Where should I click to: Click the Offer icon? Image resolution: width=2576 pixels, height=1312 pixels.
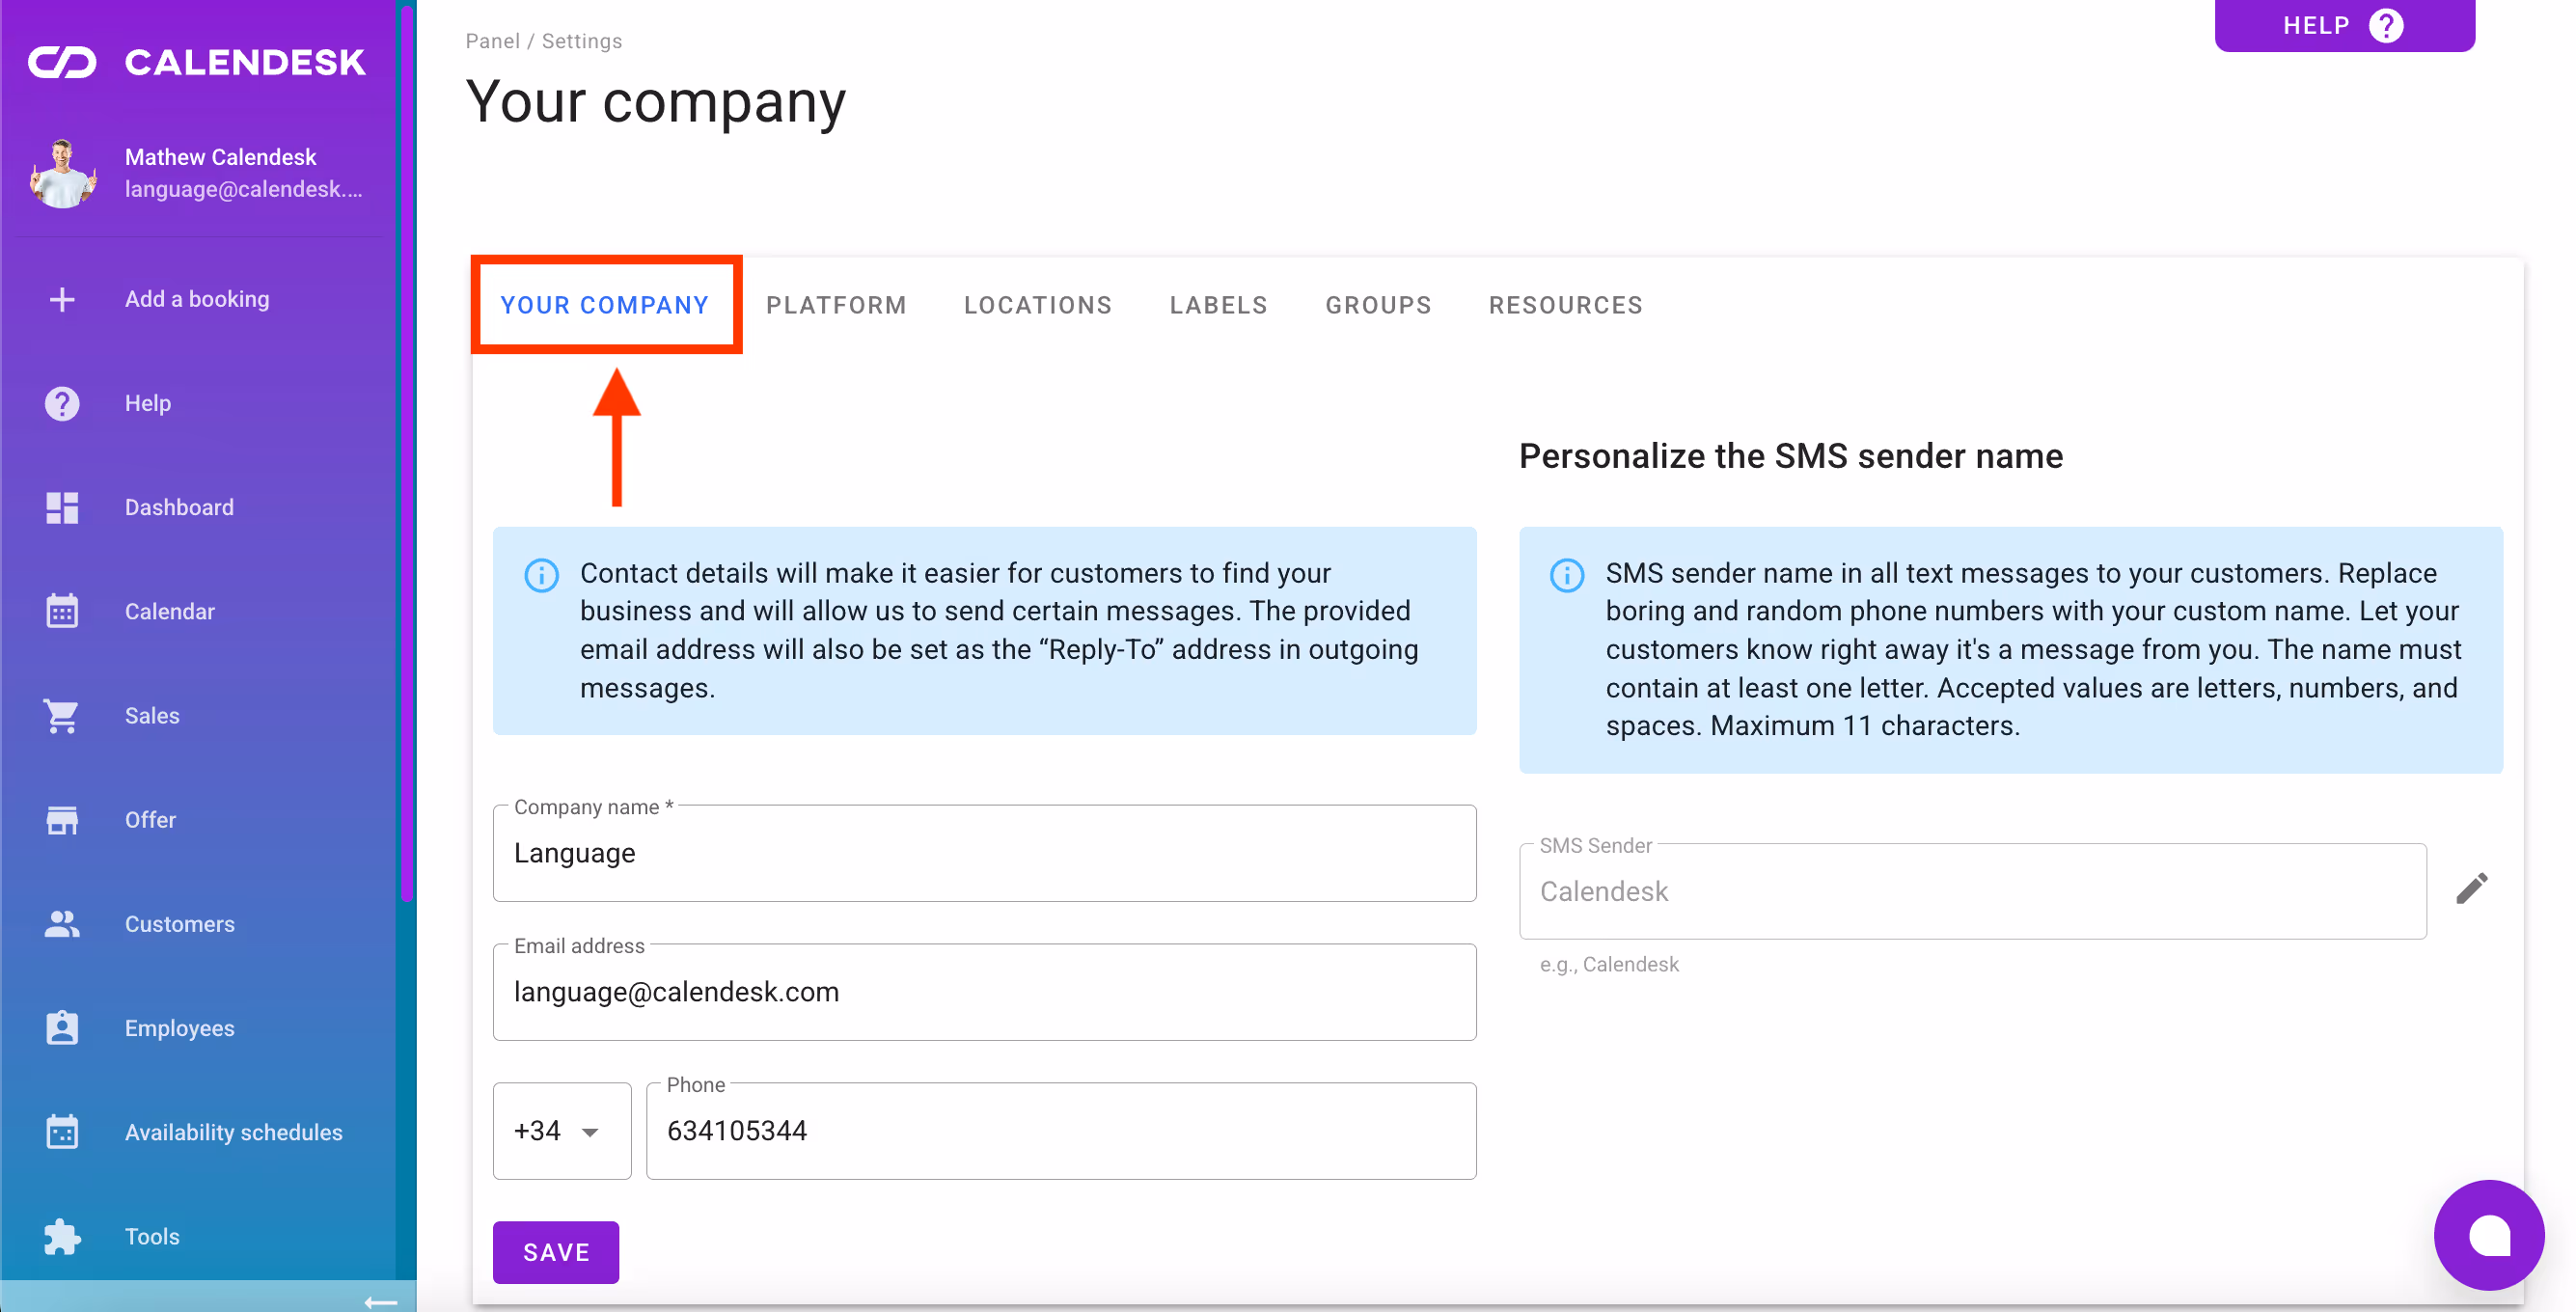pos(61,819)
